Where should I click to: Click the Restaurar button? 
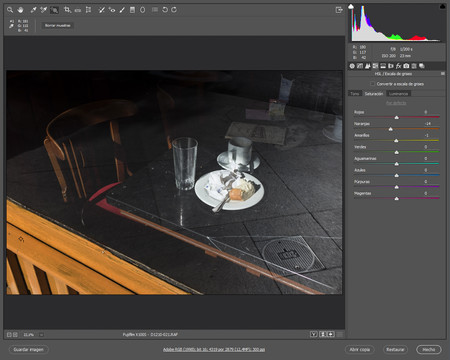[395, 349]
